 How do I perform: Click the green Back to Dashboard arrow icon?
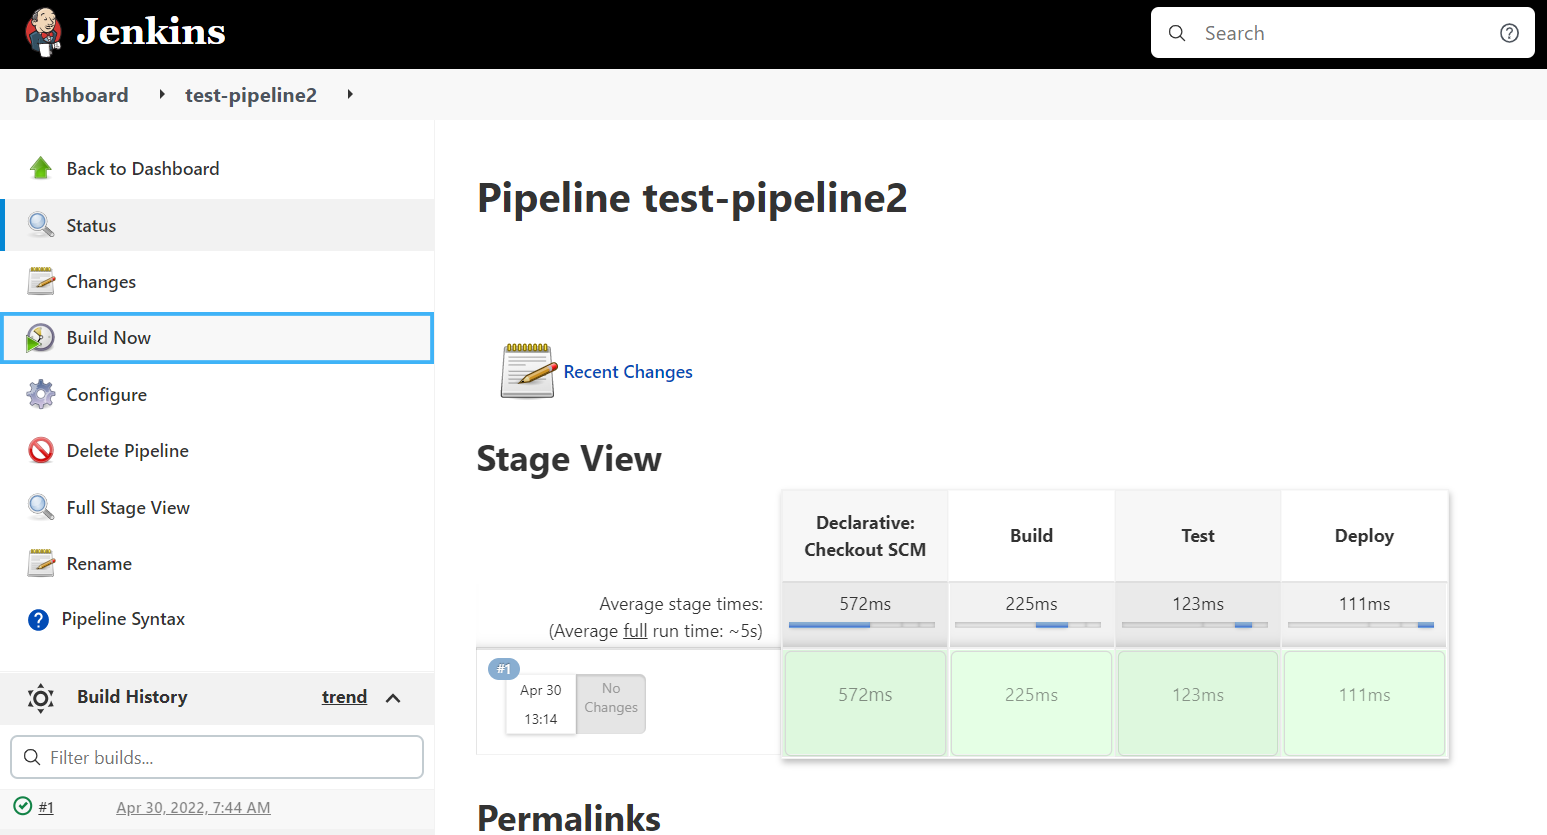tap(40, 168)
